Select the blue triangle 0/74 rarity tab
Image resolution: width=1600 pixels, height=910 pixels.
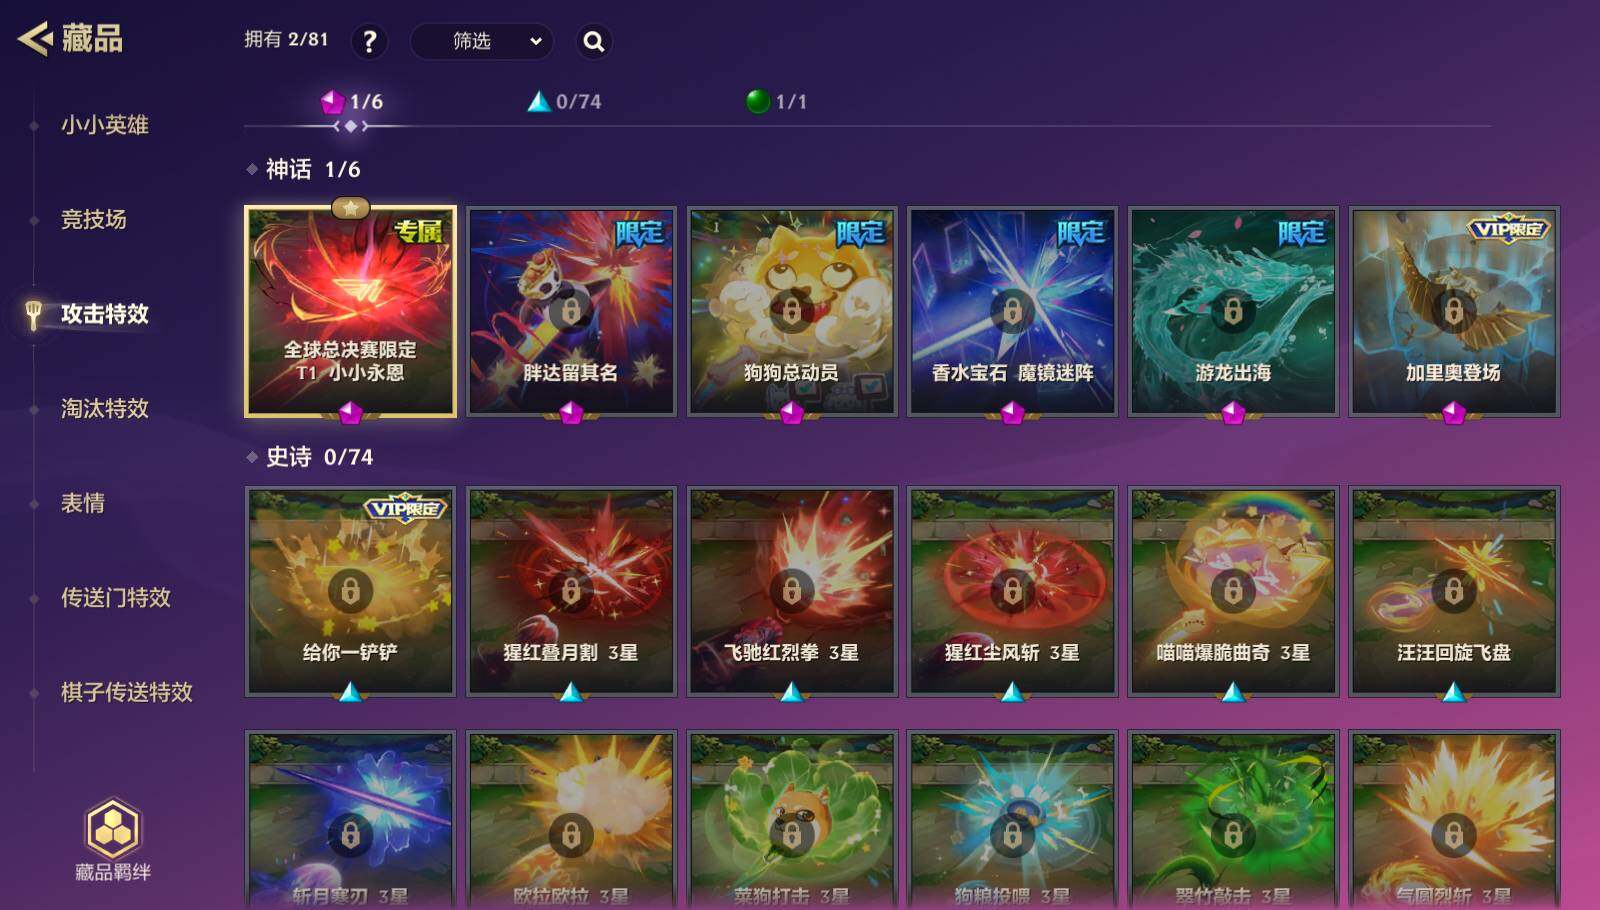coord(564,102)
